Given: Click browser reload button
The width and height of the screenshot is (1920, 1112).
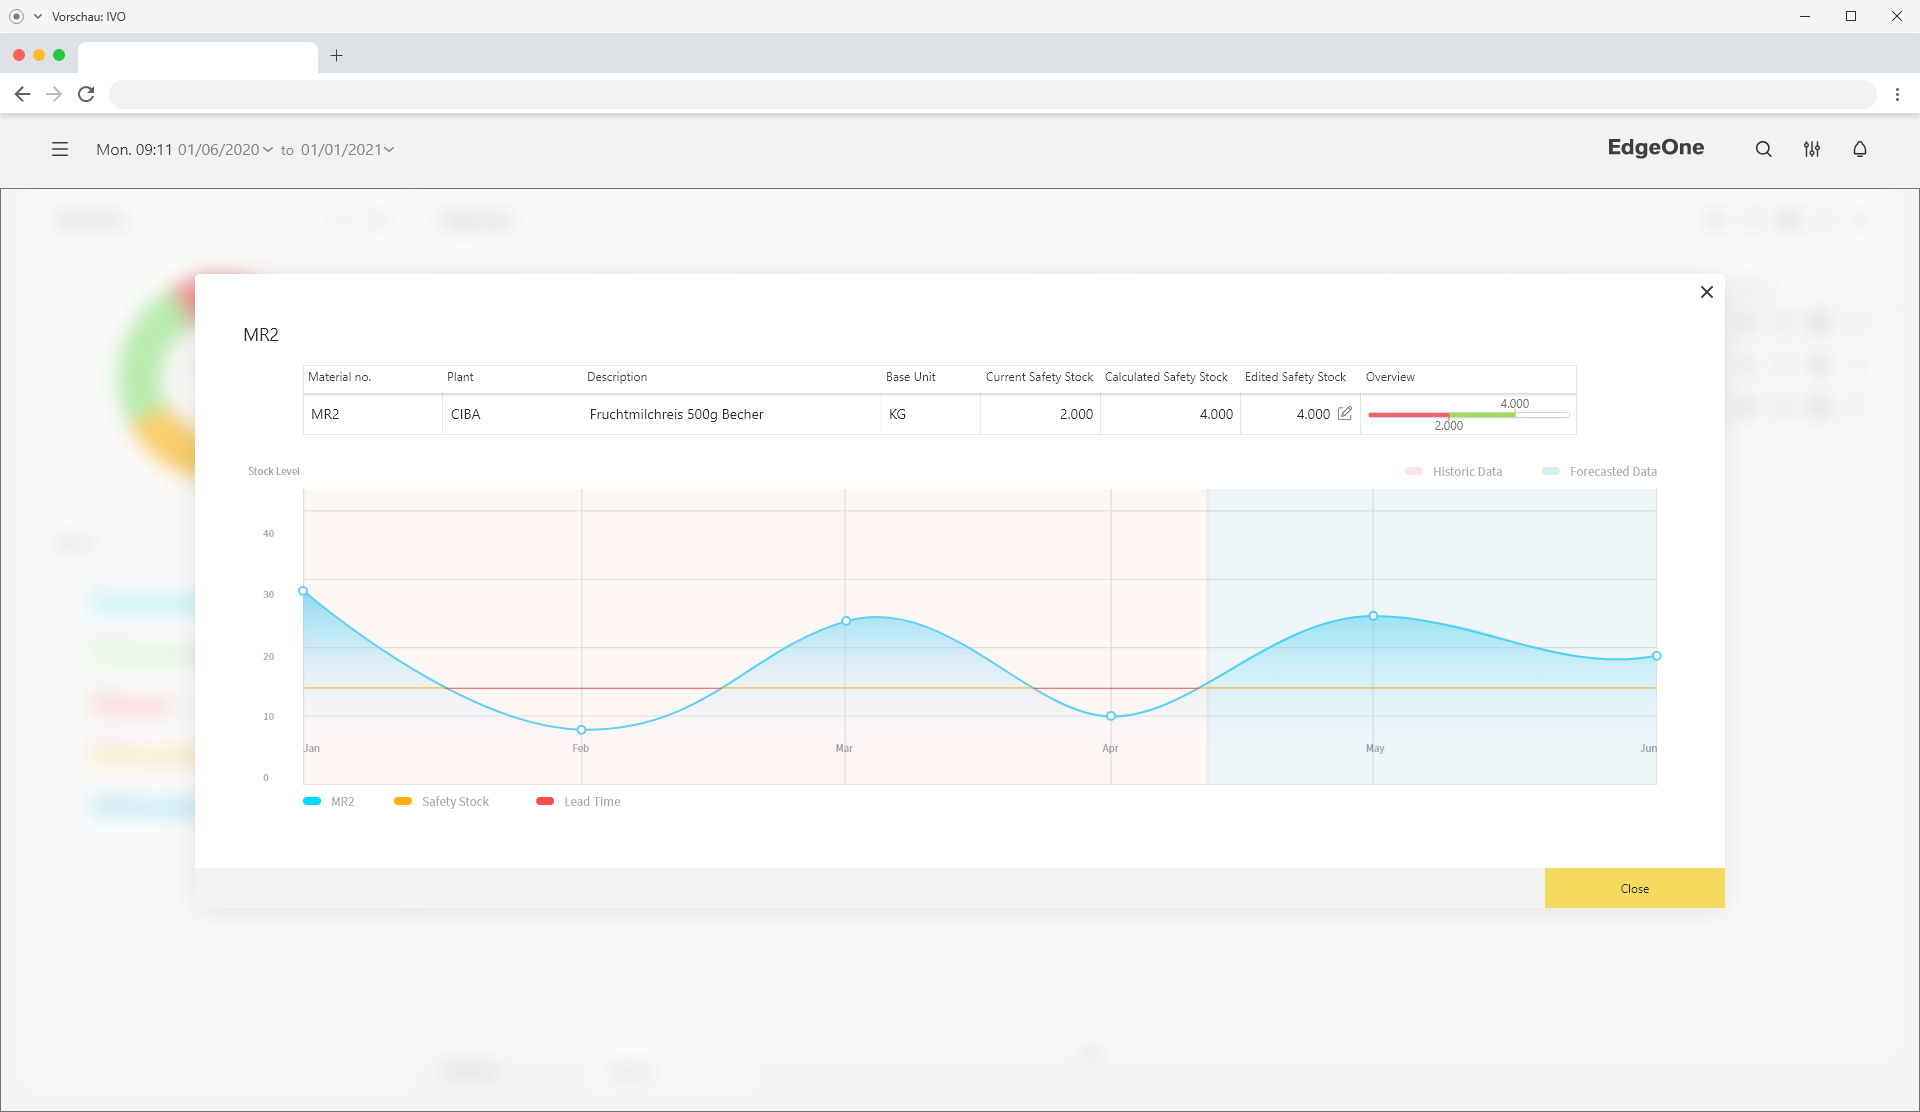Looking at the screenshot, I should [x=86, y=94].
